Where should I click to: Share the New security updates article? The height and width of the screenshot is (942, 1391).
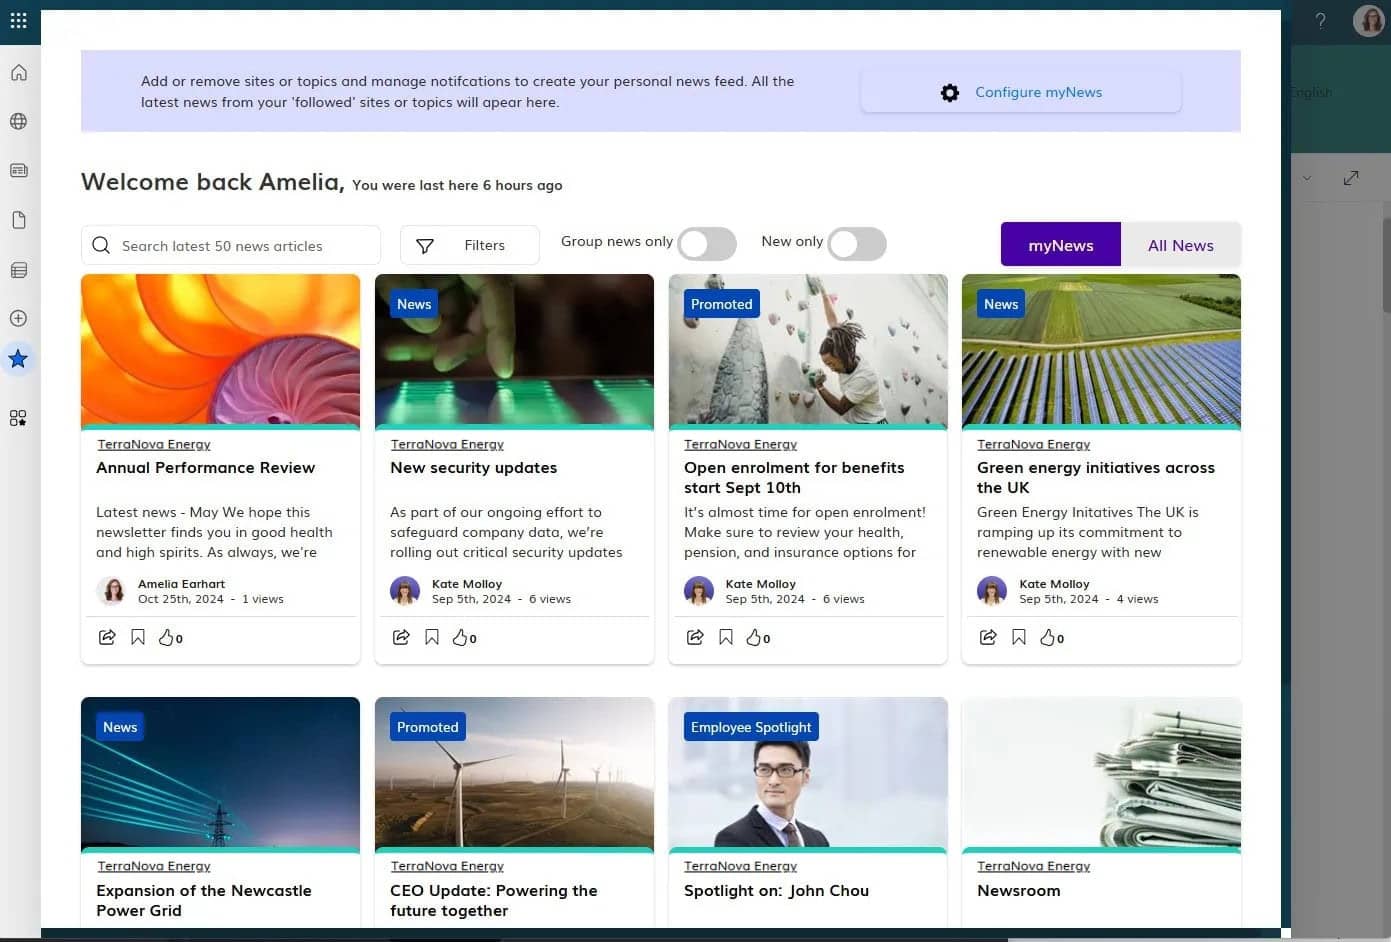401,637
